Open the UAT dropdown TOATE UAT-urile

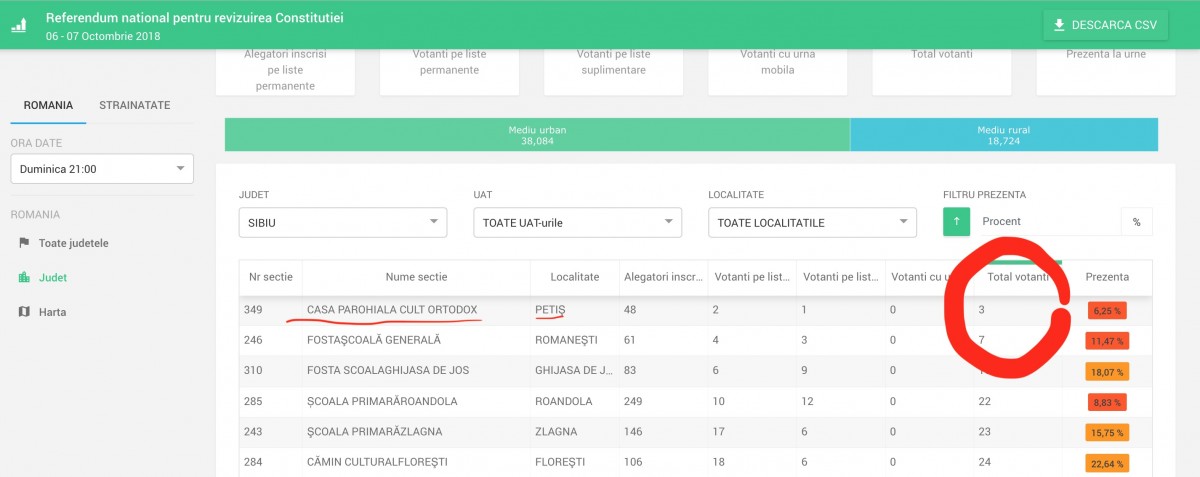[x=577, y=222]
